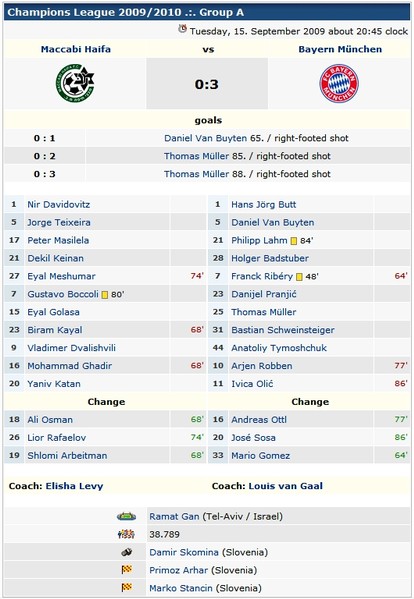Viewport: 414px width, 599px height.
Task: Click the clock icon beside match date
Action: 183,29
